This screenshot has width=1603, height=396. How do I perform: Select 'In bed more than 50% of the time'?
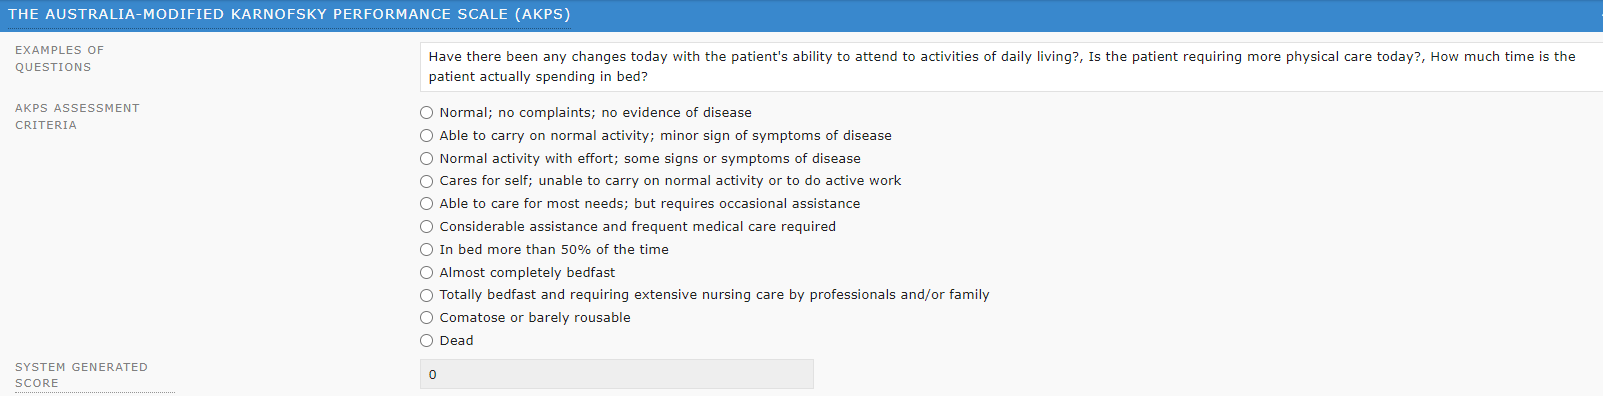coord(427,250)
